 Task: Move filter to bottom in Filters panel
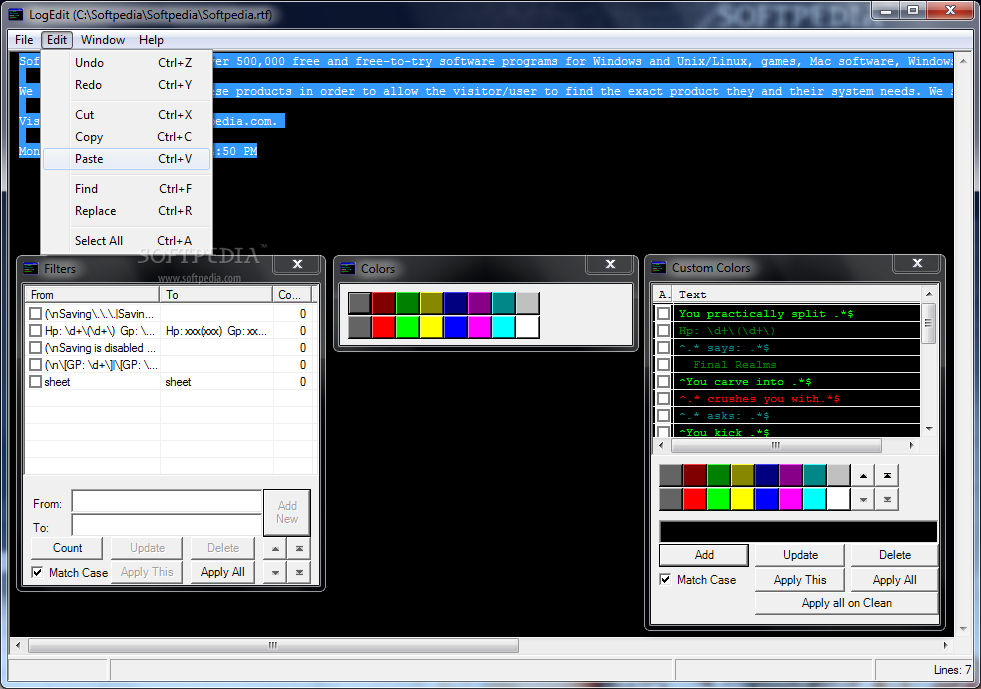pyautogui.click(x=300, y=572)
